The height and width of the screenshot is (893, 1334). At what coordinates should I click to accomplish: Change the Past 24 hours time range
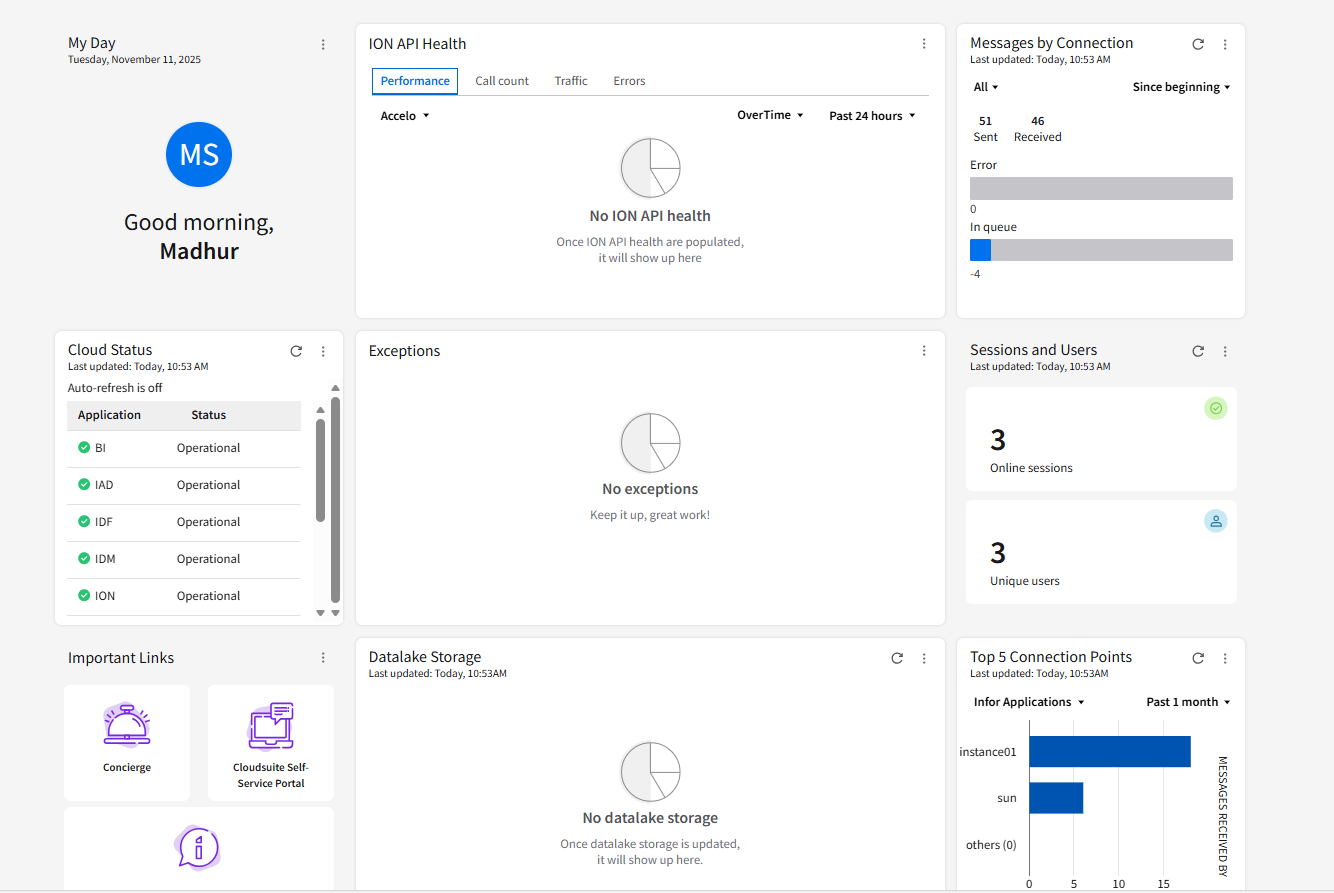(x=870, y=115)
